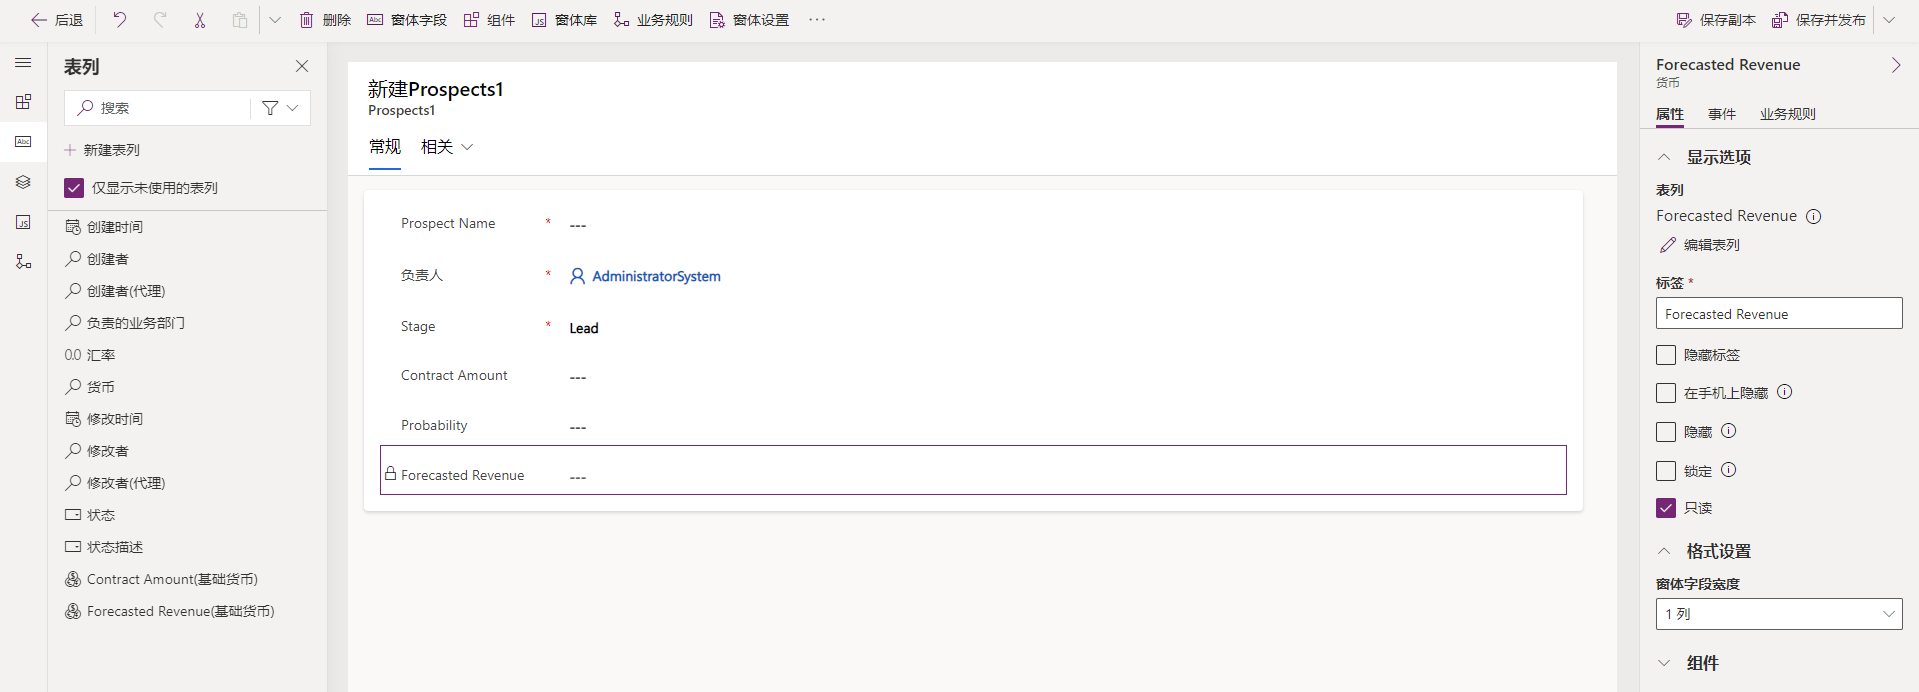
Task: Open the form libraries JS icon in the left rail
Action: click(x=23, y=222)
